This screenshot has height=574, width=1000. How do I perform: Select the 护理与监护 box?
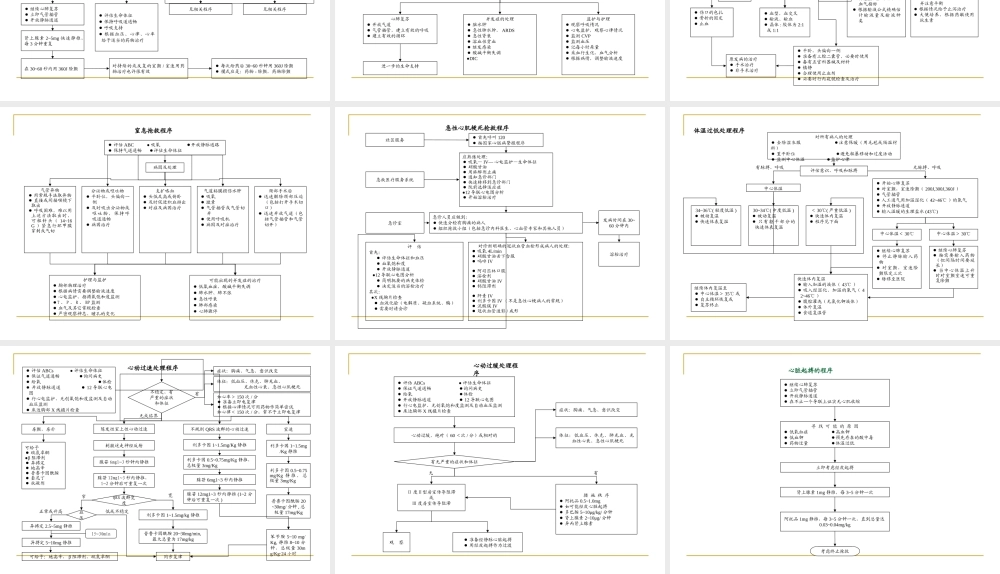coord(96,296)
